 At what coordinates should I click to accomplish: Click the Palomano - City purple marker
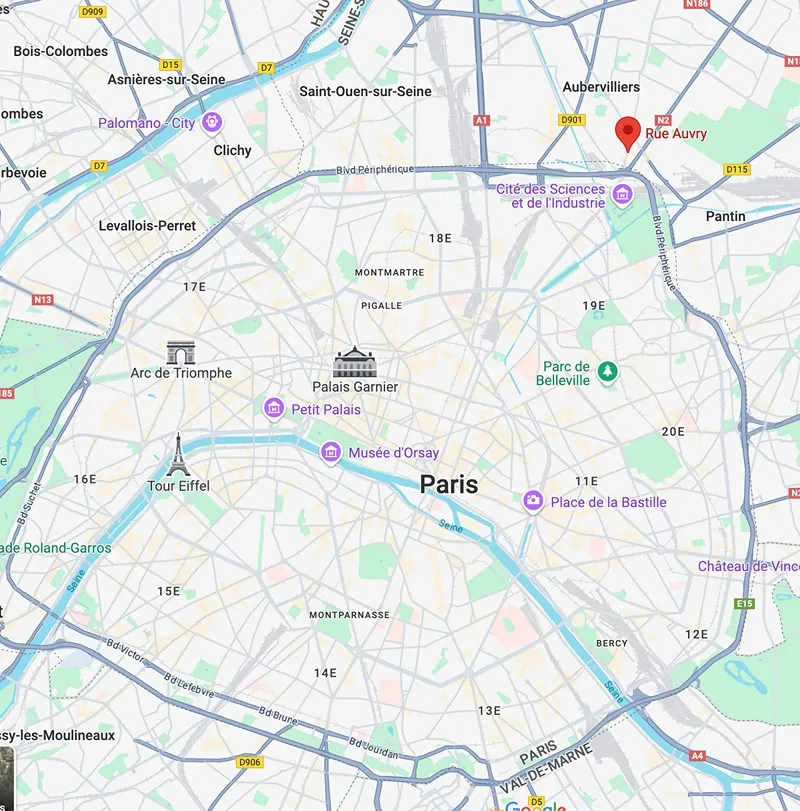212,123
